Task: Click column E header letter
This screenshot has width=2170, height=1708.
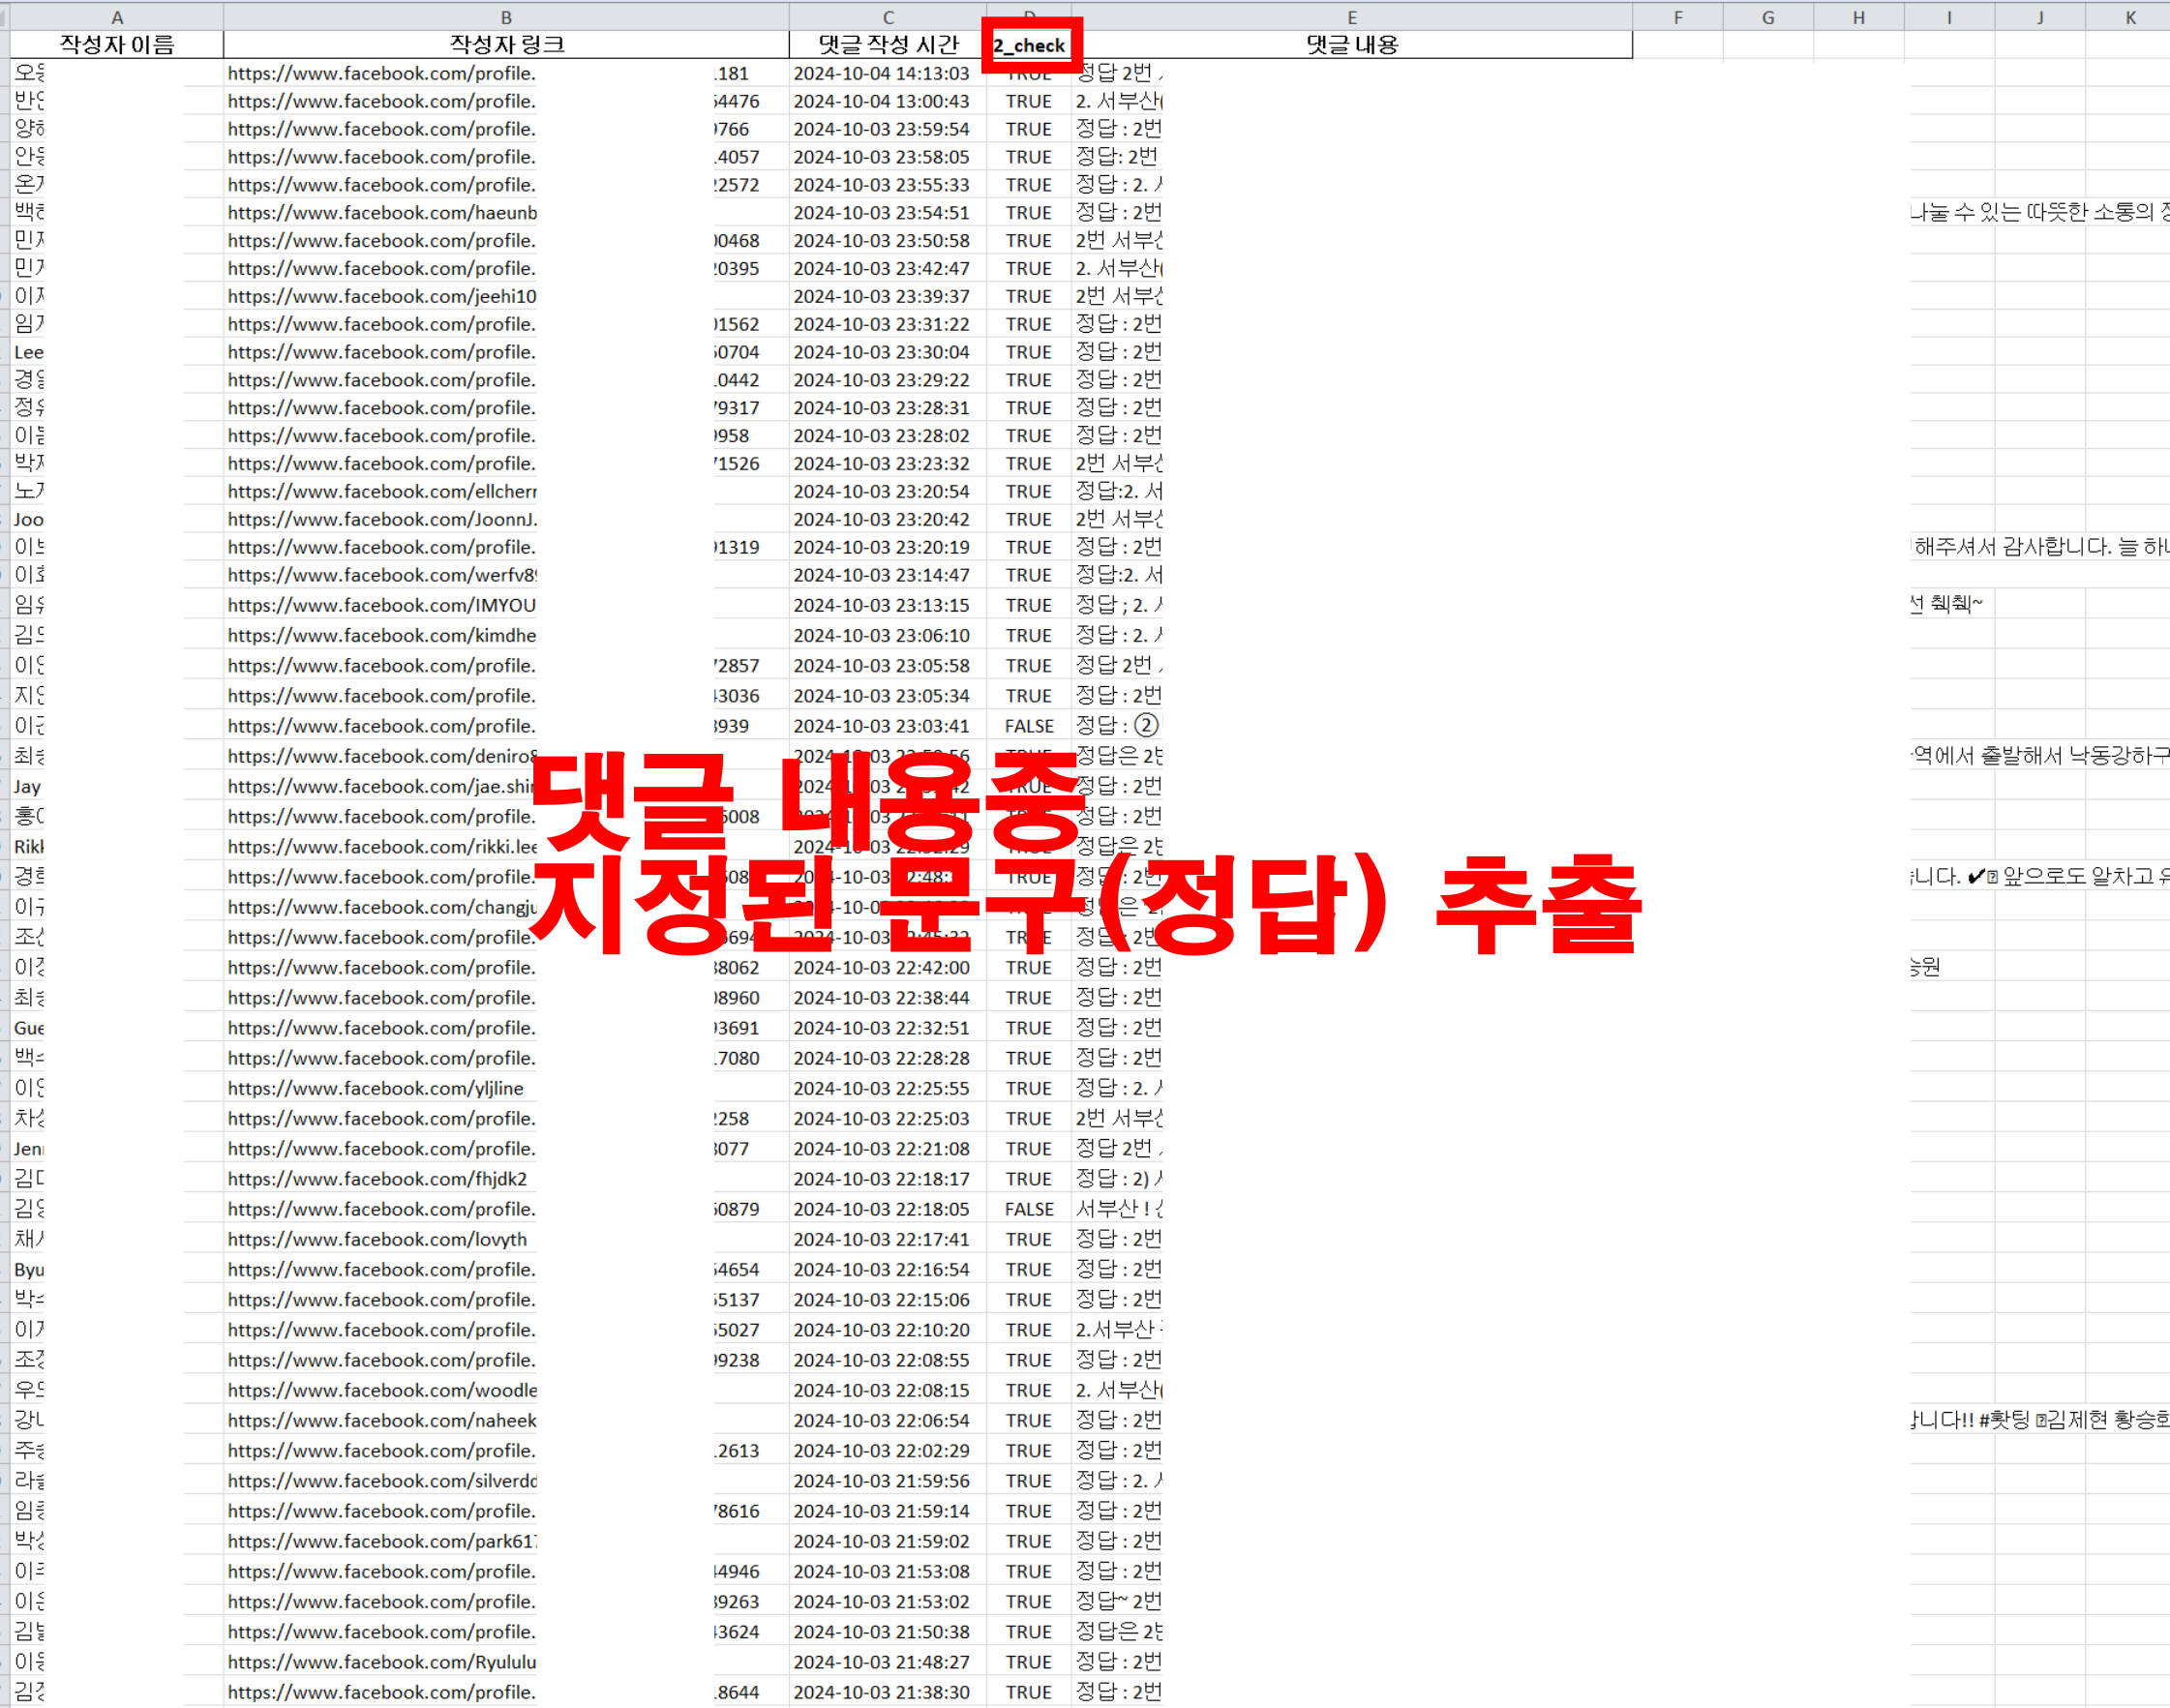Action: point(1351,17)
